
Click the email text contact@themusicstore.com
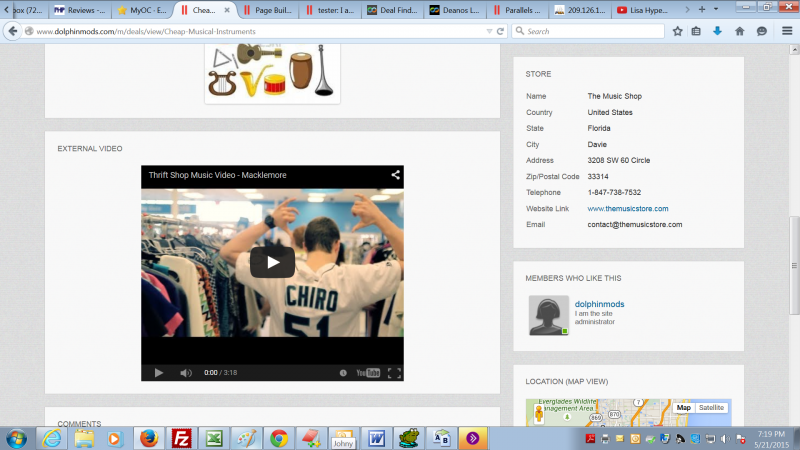click(635, 224)
